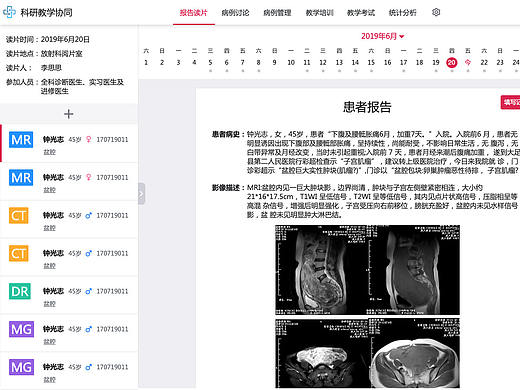Select the 教学考试 tab

click(361, 13)
